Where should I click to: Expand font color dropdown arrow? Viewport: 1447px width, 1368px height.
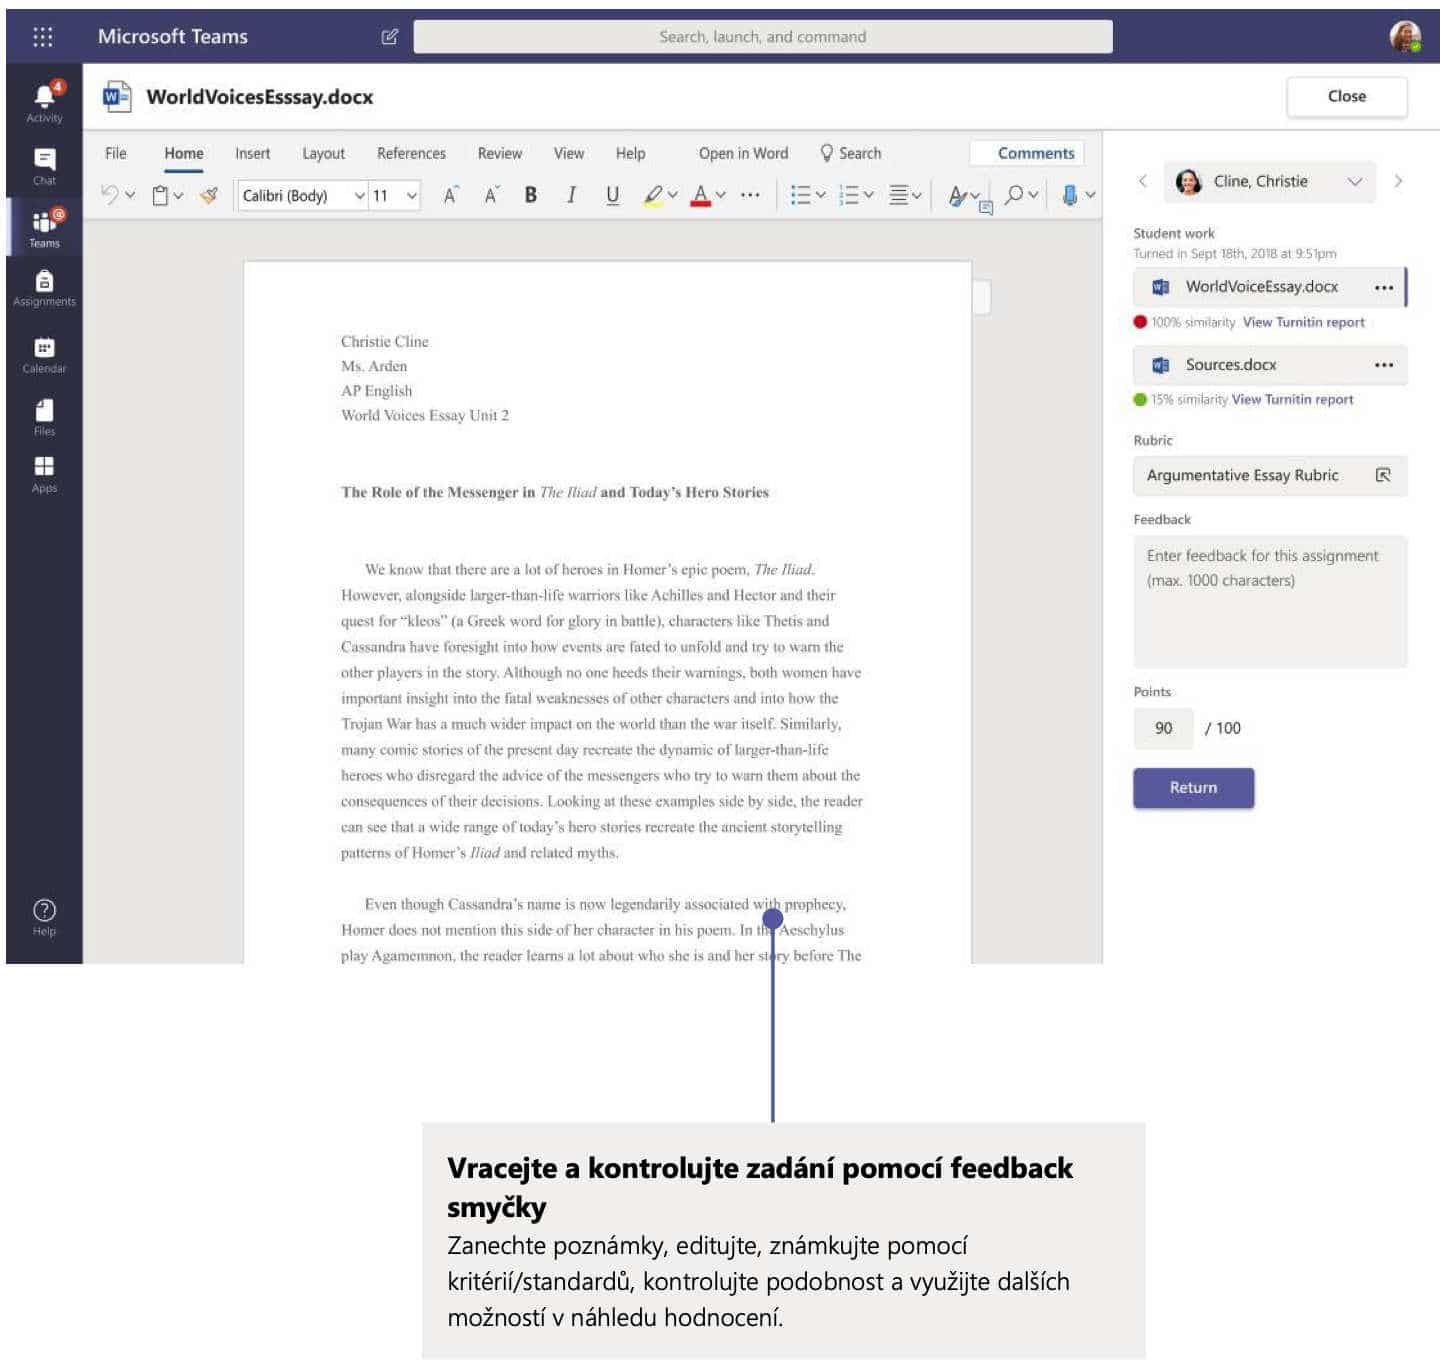point(721,195)
